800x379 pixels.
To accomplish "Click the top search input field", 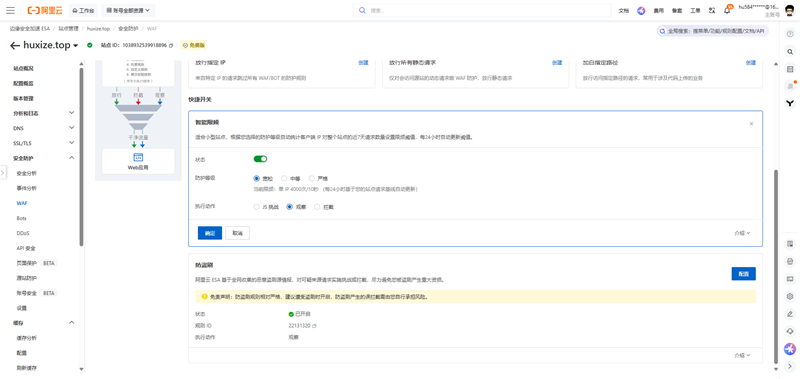I will [x=482, y=10].
